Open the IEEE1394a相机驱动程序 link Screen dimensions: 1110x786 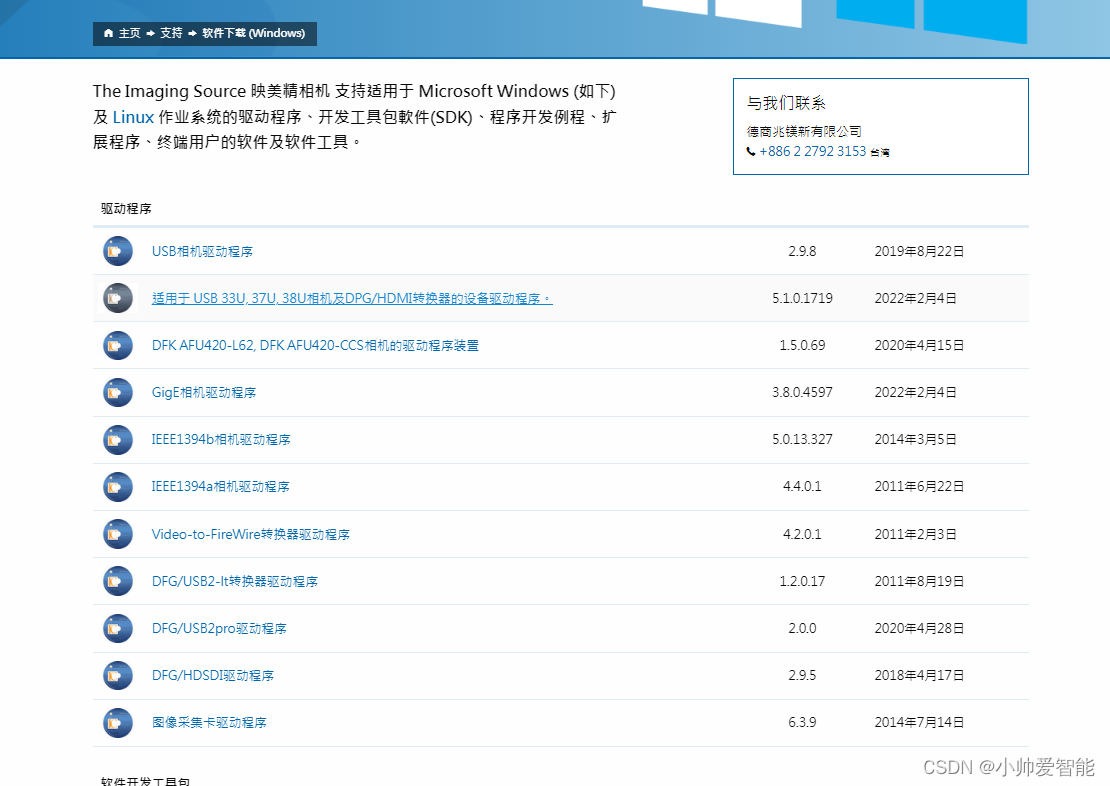click(x=220, y=486)
